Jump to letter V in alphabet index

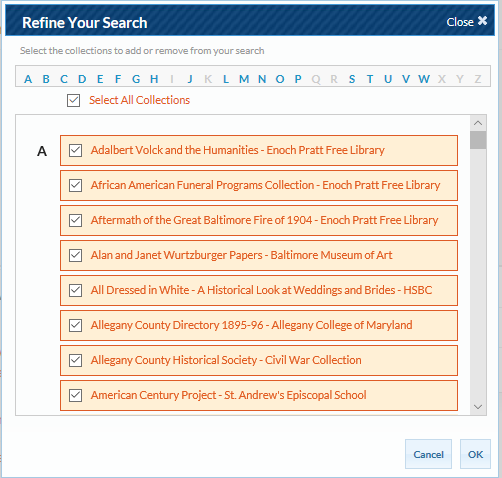tap(406, 79)
